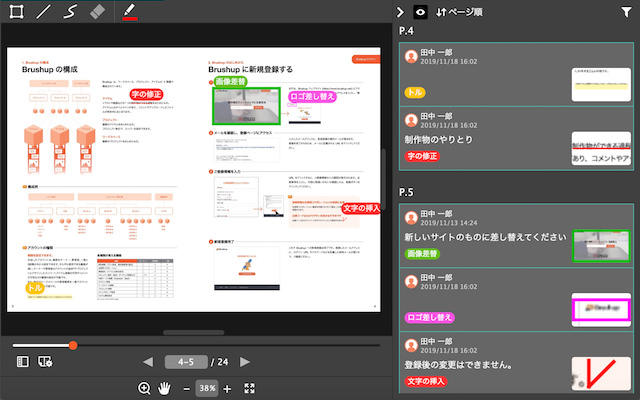This screenshot has height=400, width=640.
Task: Click comment text 制作物のやりとり
Action: pyautogui.click(x=438, y=140)
